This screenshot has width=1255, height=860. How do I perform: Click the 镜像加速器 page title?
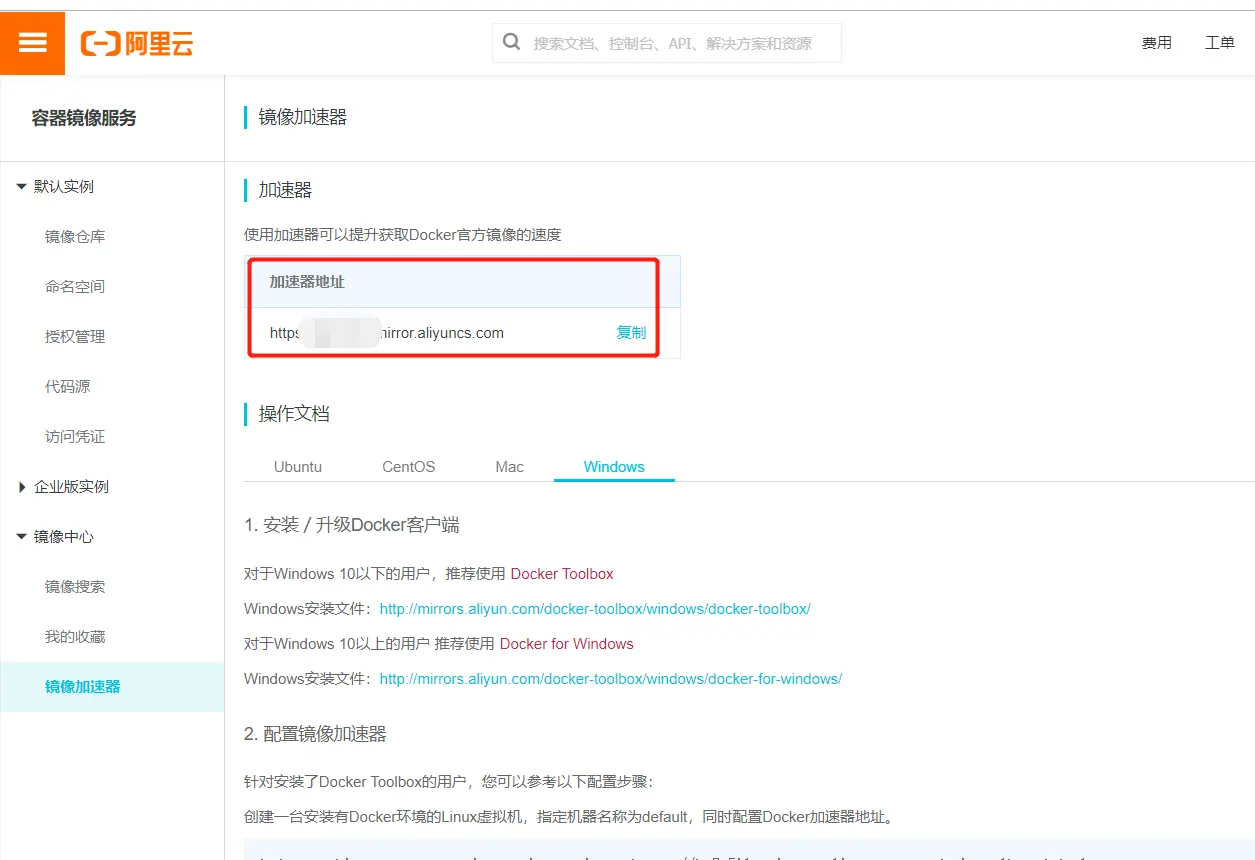pos(303,117)
